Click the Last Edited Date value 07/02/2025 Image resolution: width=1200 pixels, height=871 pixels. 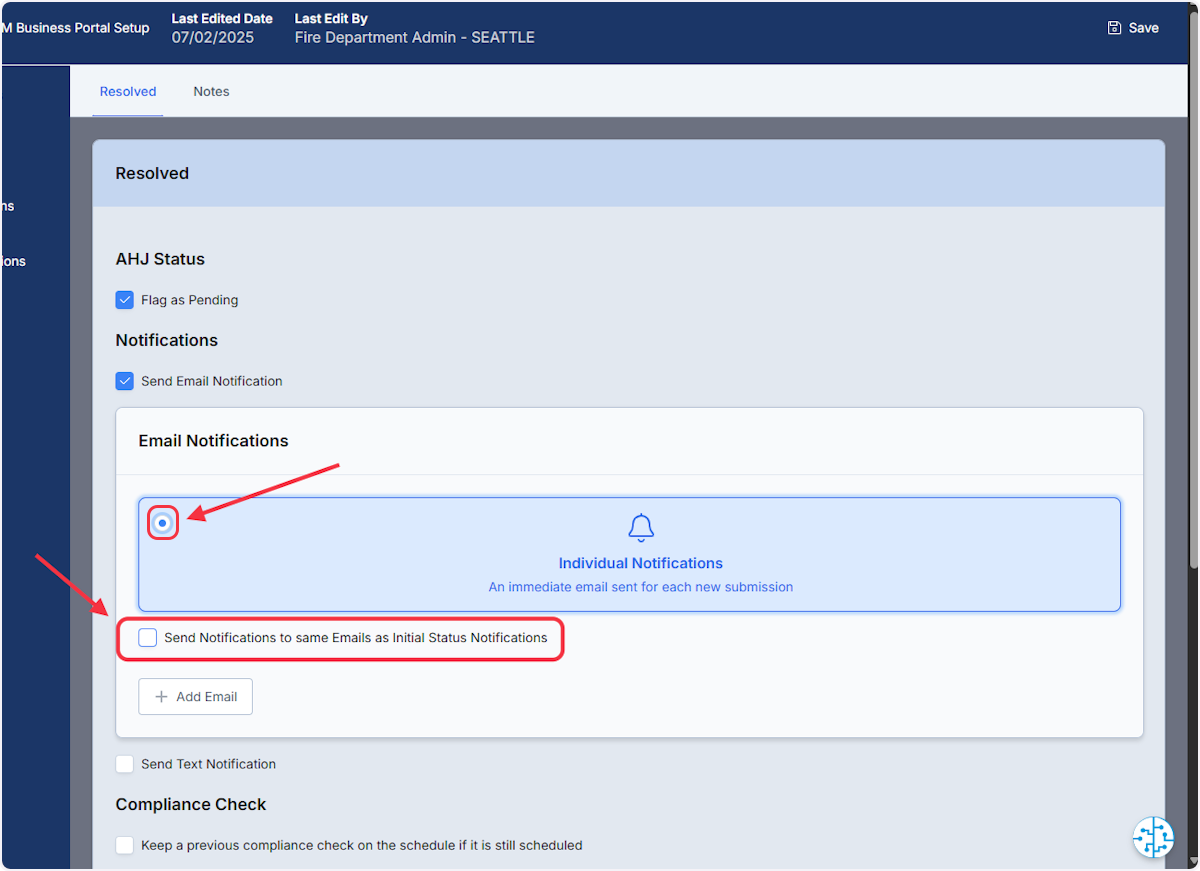(x=213, y=38)
